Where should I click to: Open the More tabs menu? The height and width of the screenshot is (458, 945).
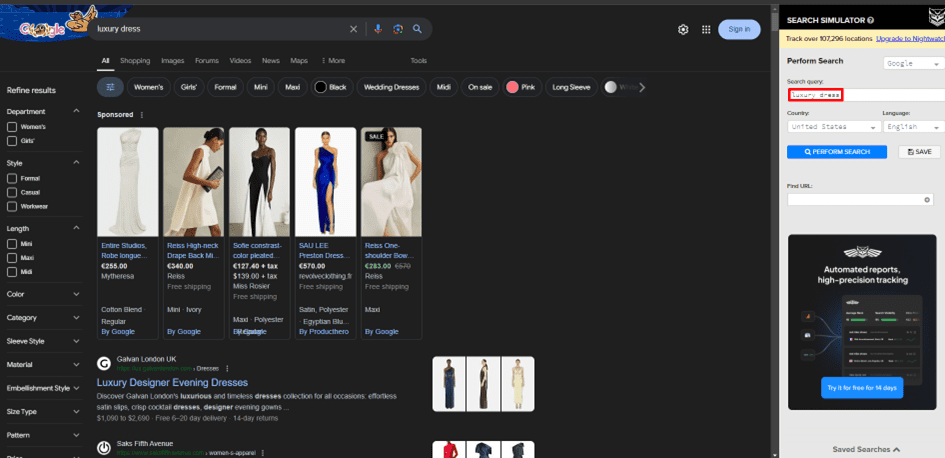coord(333,61)
